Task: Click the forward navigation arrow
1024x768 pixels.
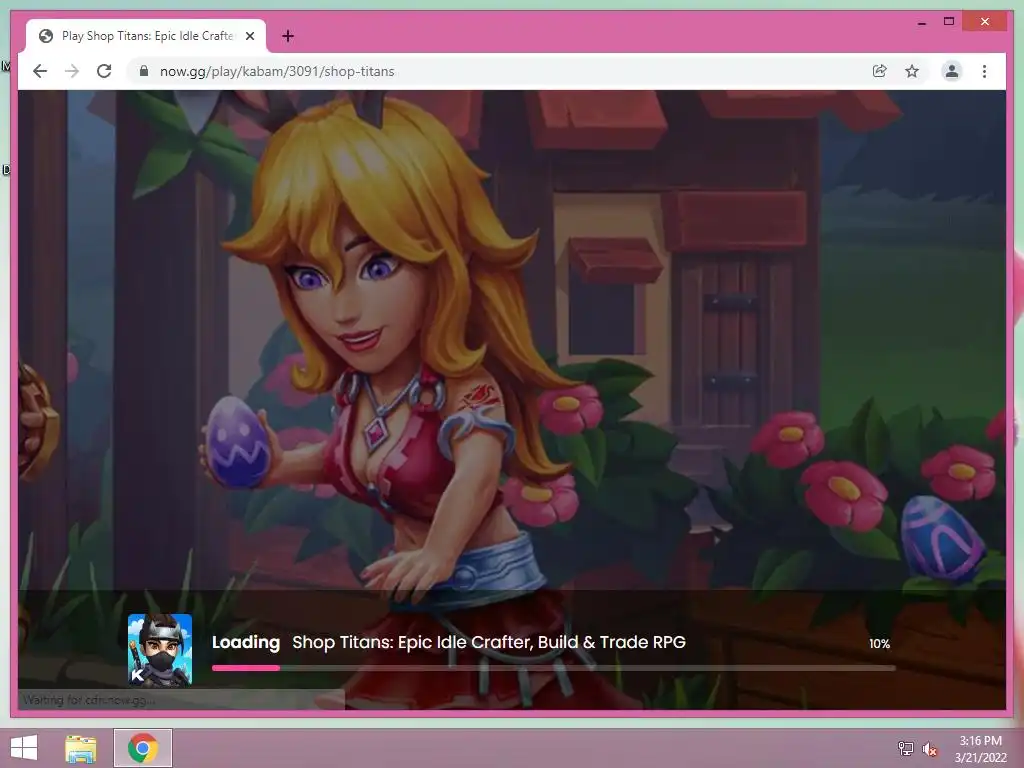Action: [72, 71]
